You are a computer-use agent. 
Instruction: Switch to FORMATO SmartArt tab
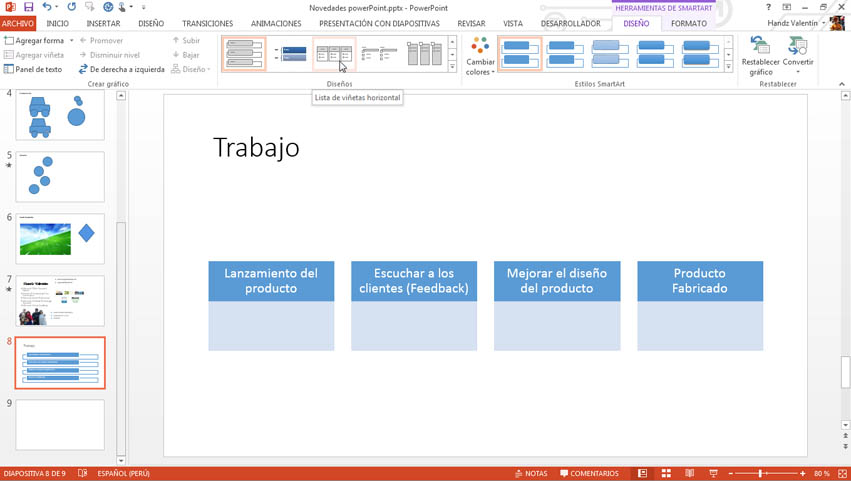(x=688, y=23)
